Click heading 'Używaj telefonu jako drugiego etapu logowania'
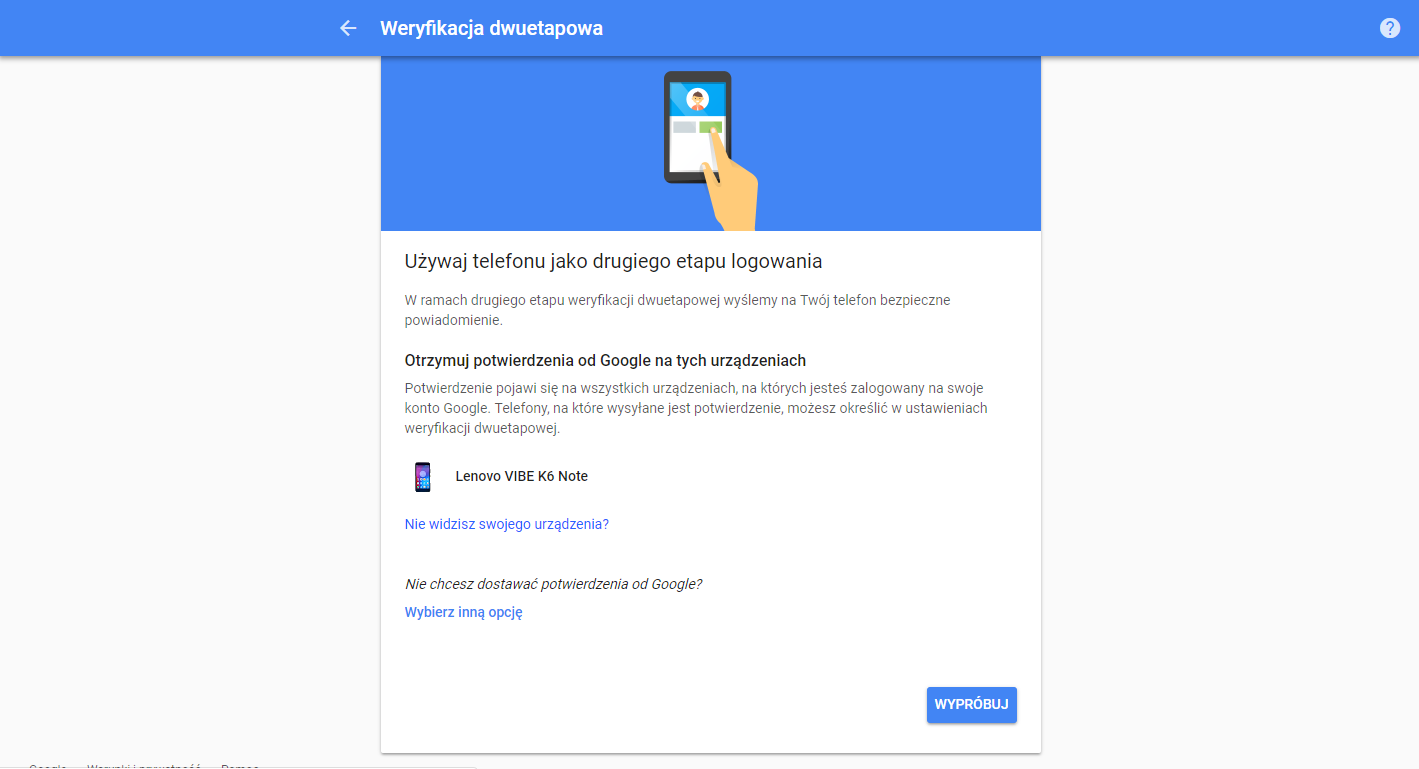Viewport: 1419px width, 769px height. [613, 262]
